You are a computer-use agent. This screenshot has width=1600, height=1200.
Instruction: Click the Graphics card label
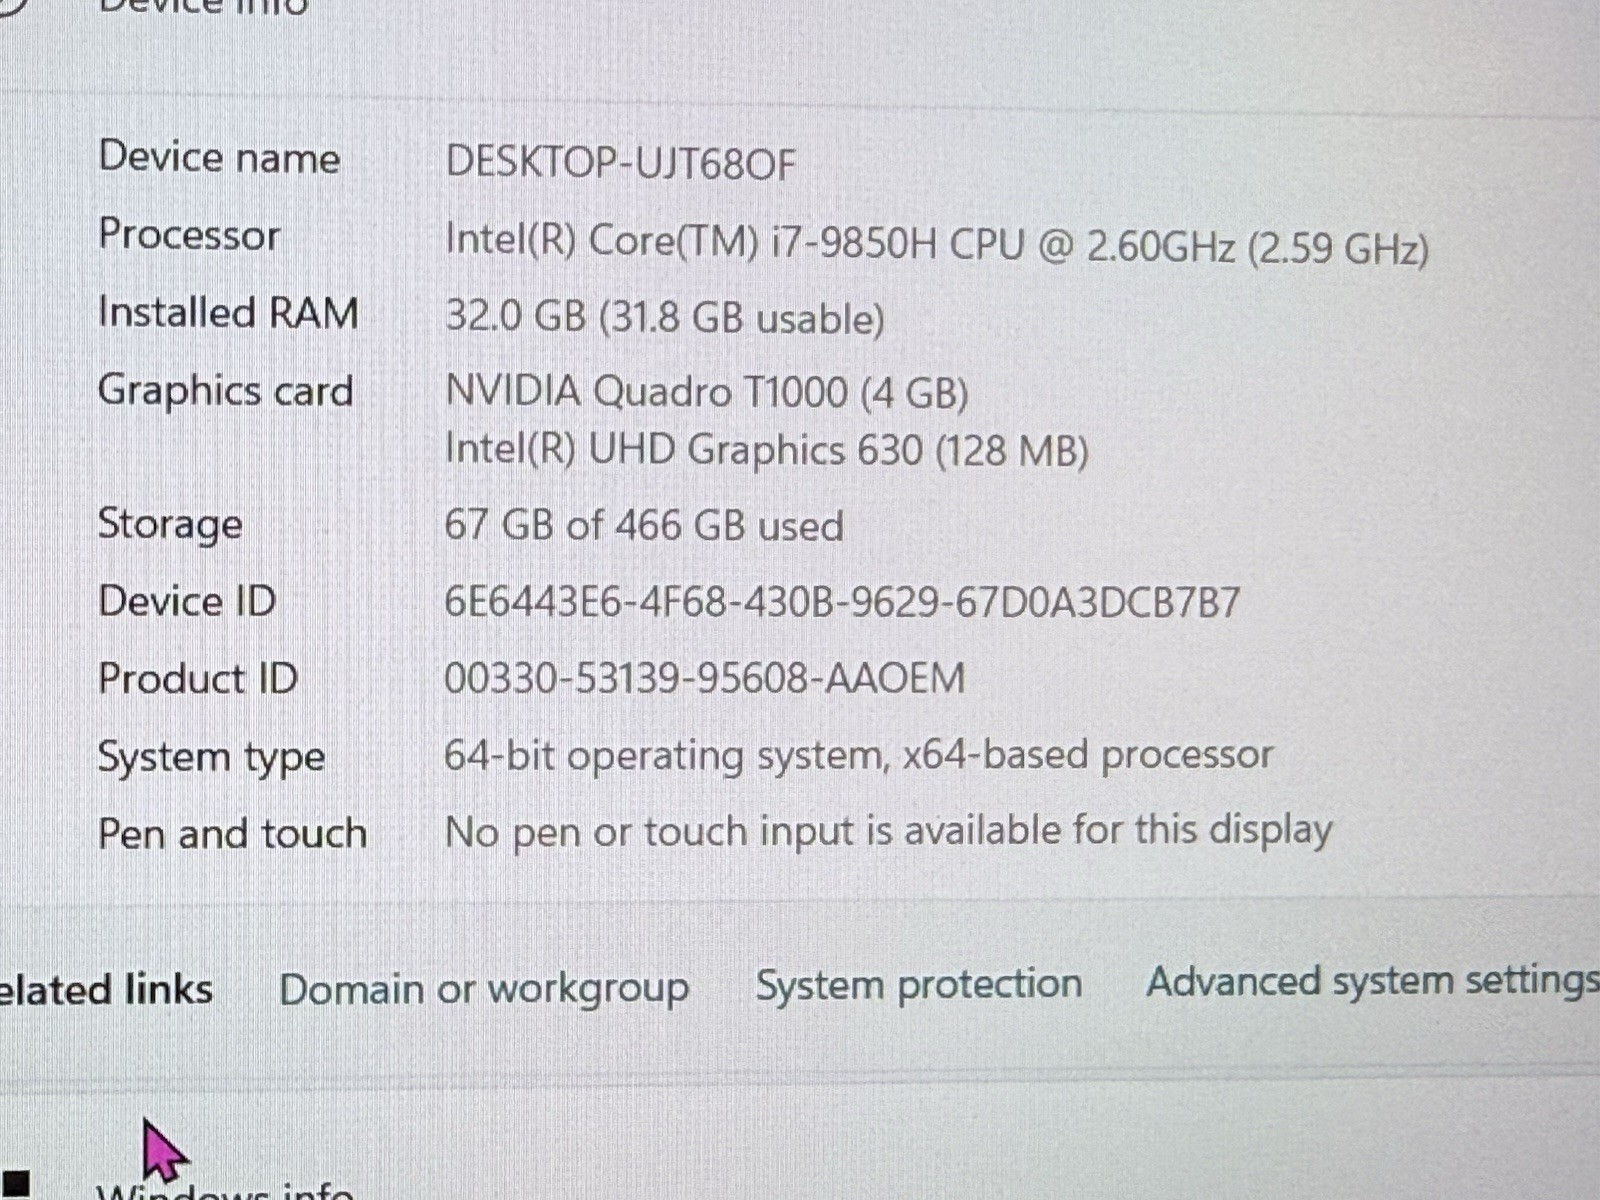226,391
